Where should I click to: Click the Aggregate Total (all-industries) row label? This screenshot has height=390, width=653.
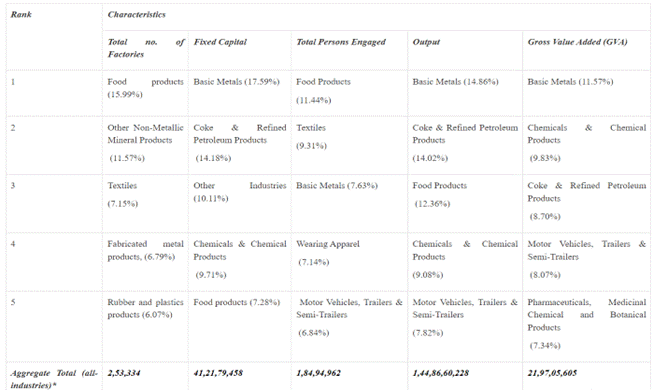pos(54,379)
